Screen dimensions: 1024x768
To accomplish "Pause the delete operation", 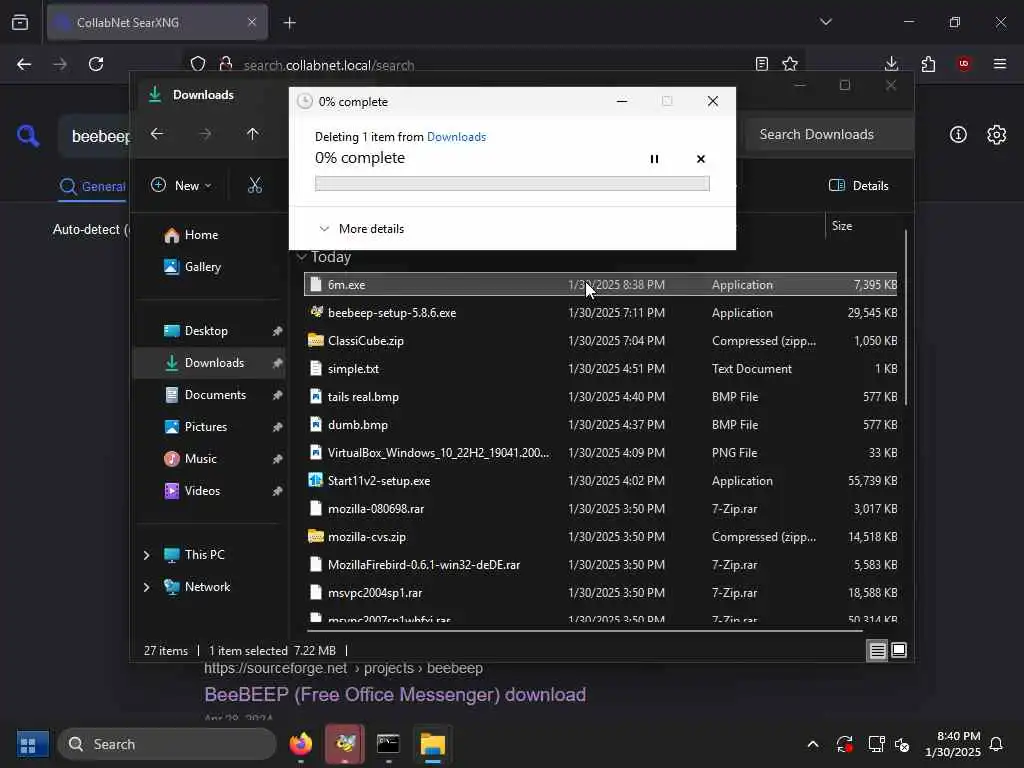I will (x=654, y=159).
